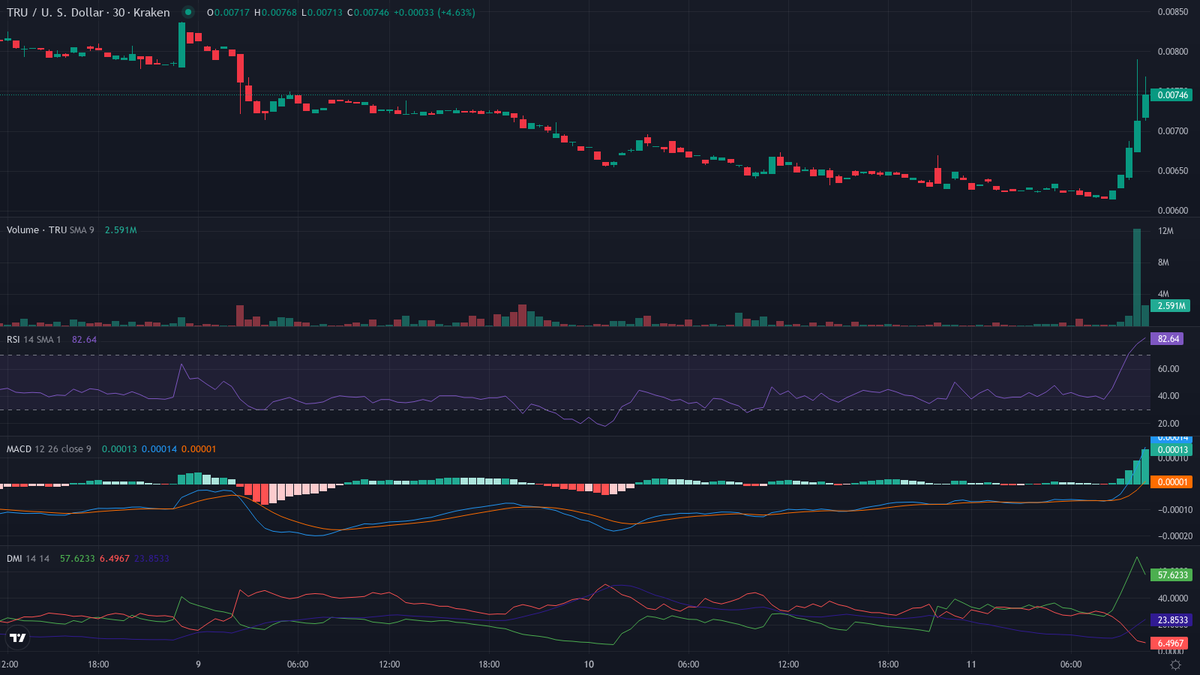Select the Volume TRU indicator legend
Image resolution: width=1200 pixels, height=675 pixels.
tap(36, 230)
